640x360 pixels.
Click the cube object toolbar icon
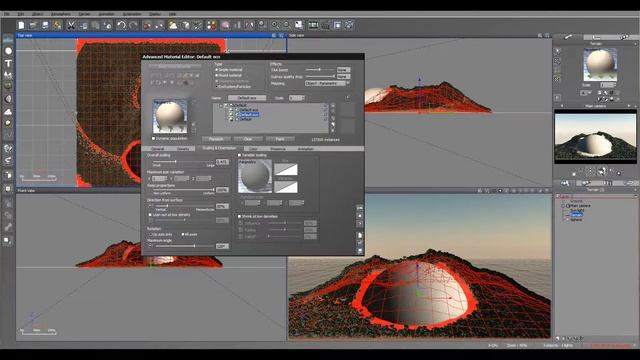(185, 25)
